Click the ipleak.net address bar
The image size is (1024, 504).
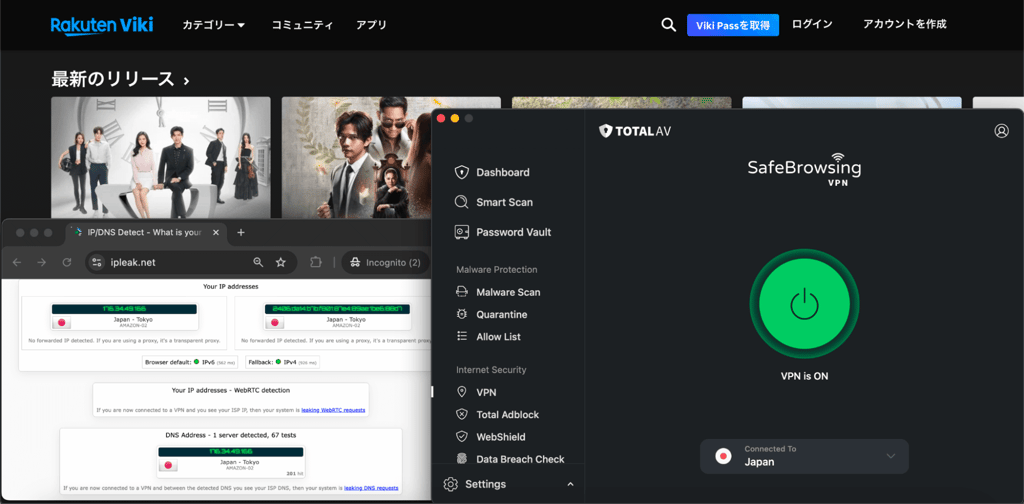[191, 262]
